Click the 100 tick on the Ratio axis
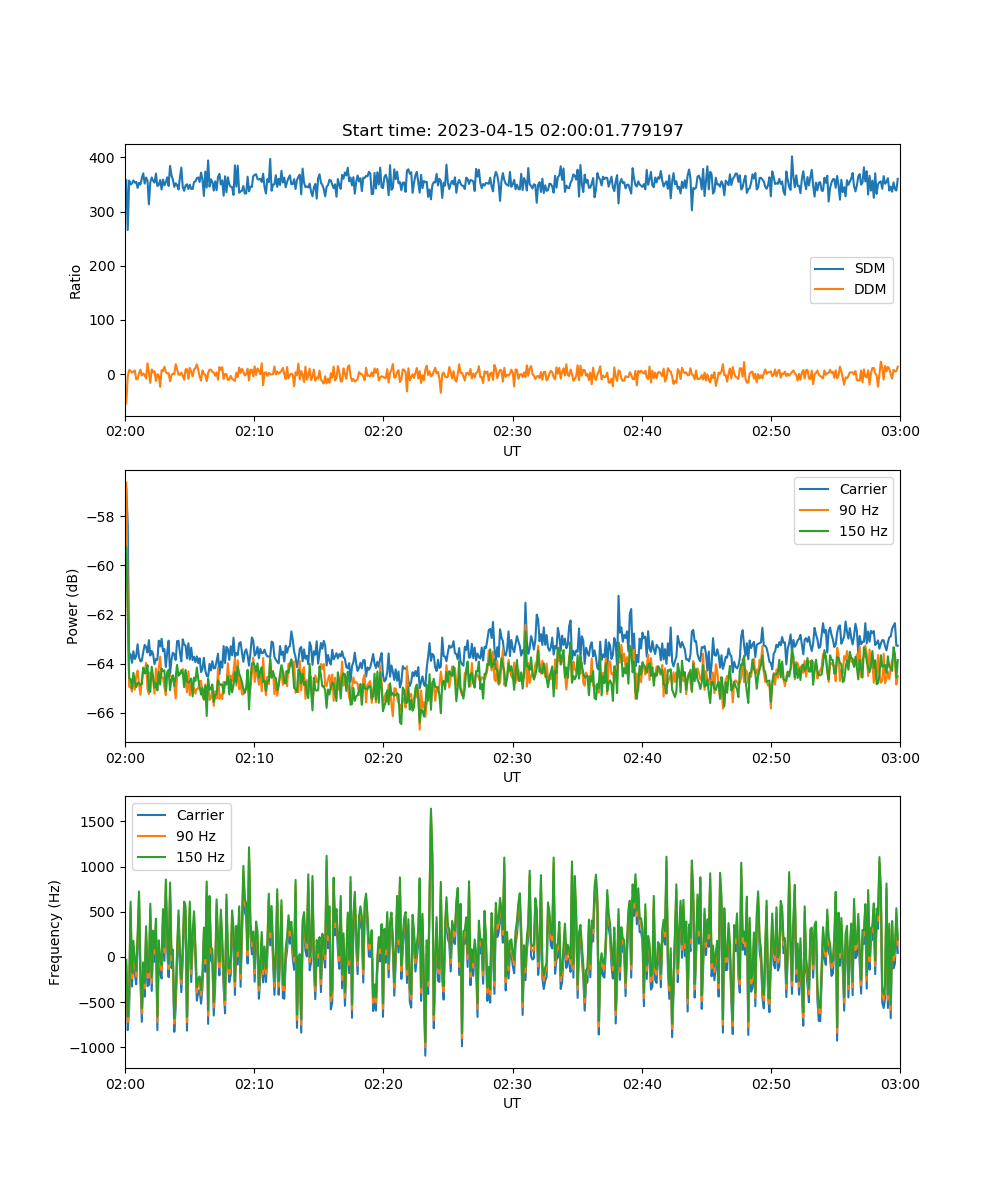The image size is (1000, 1200). (x=104, y=320)
